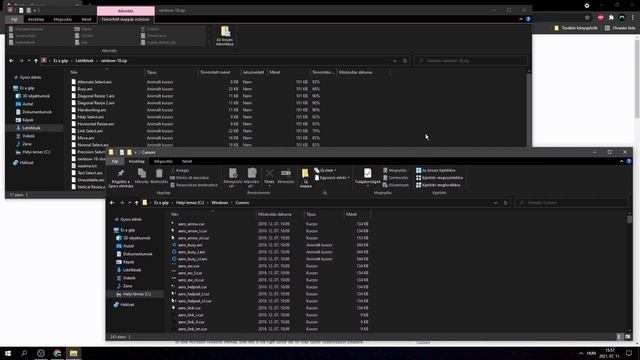Image resolution: width=640 pixels, height=360 pixels.
Task: Click Pin to Quick access in Cursors ribbon
Action: point(120,178)
